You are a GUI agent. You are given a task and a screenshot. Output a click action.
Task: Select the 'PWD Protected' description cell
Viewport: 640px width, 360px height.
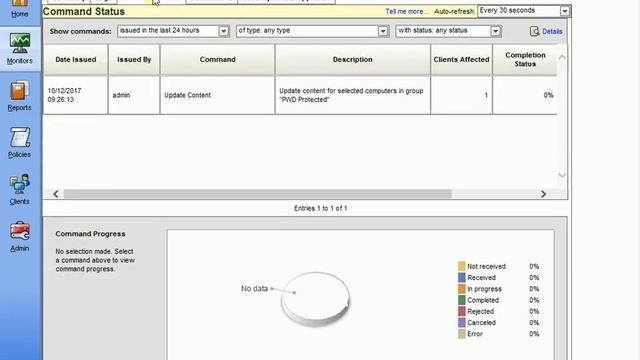[353, 95]
